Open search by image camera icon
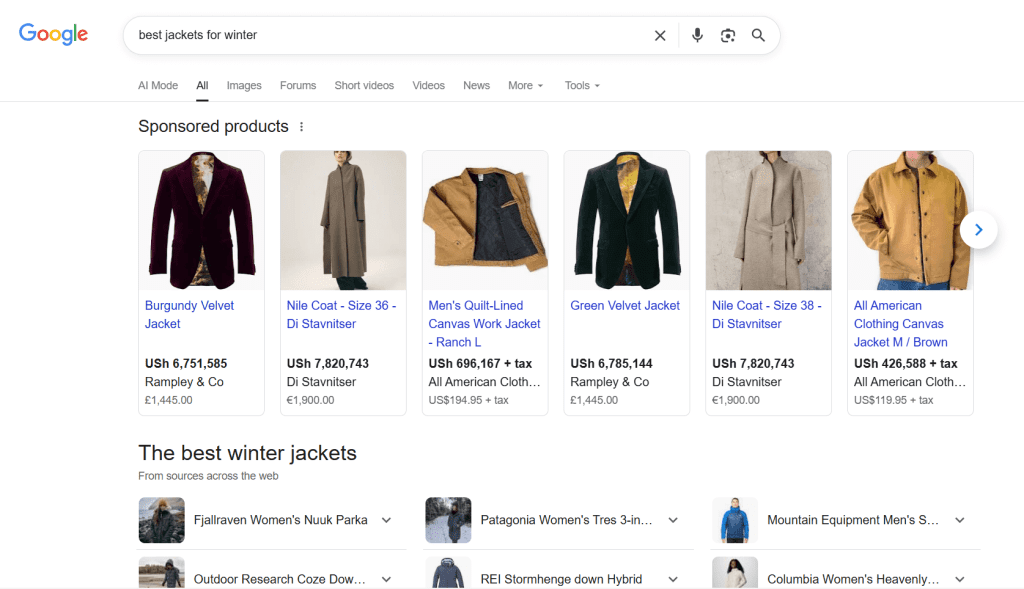The image size is (1024, 589). [x=728, y=35]
